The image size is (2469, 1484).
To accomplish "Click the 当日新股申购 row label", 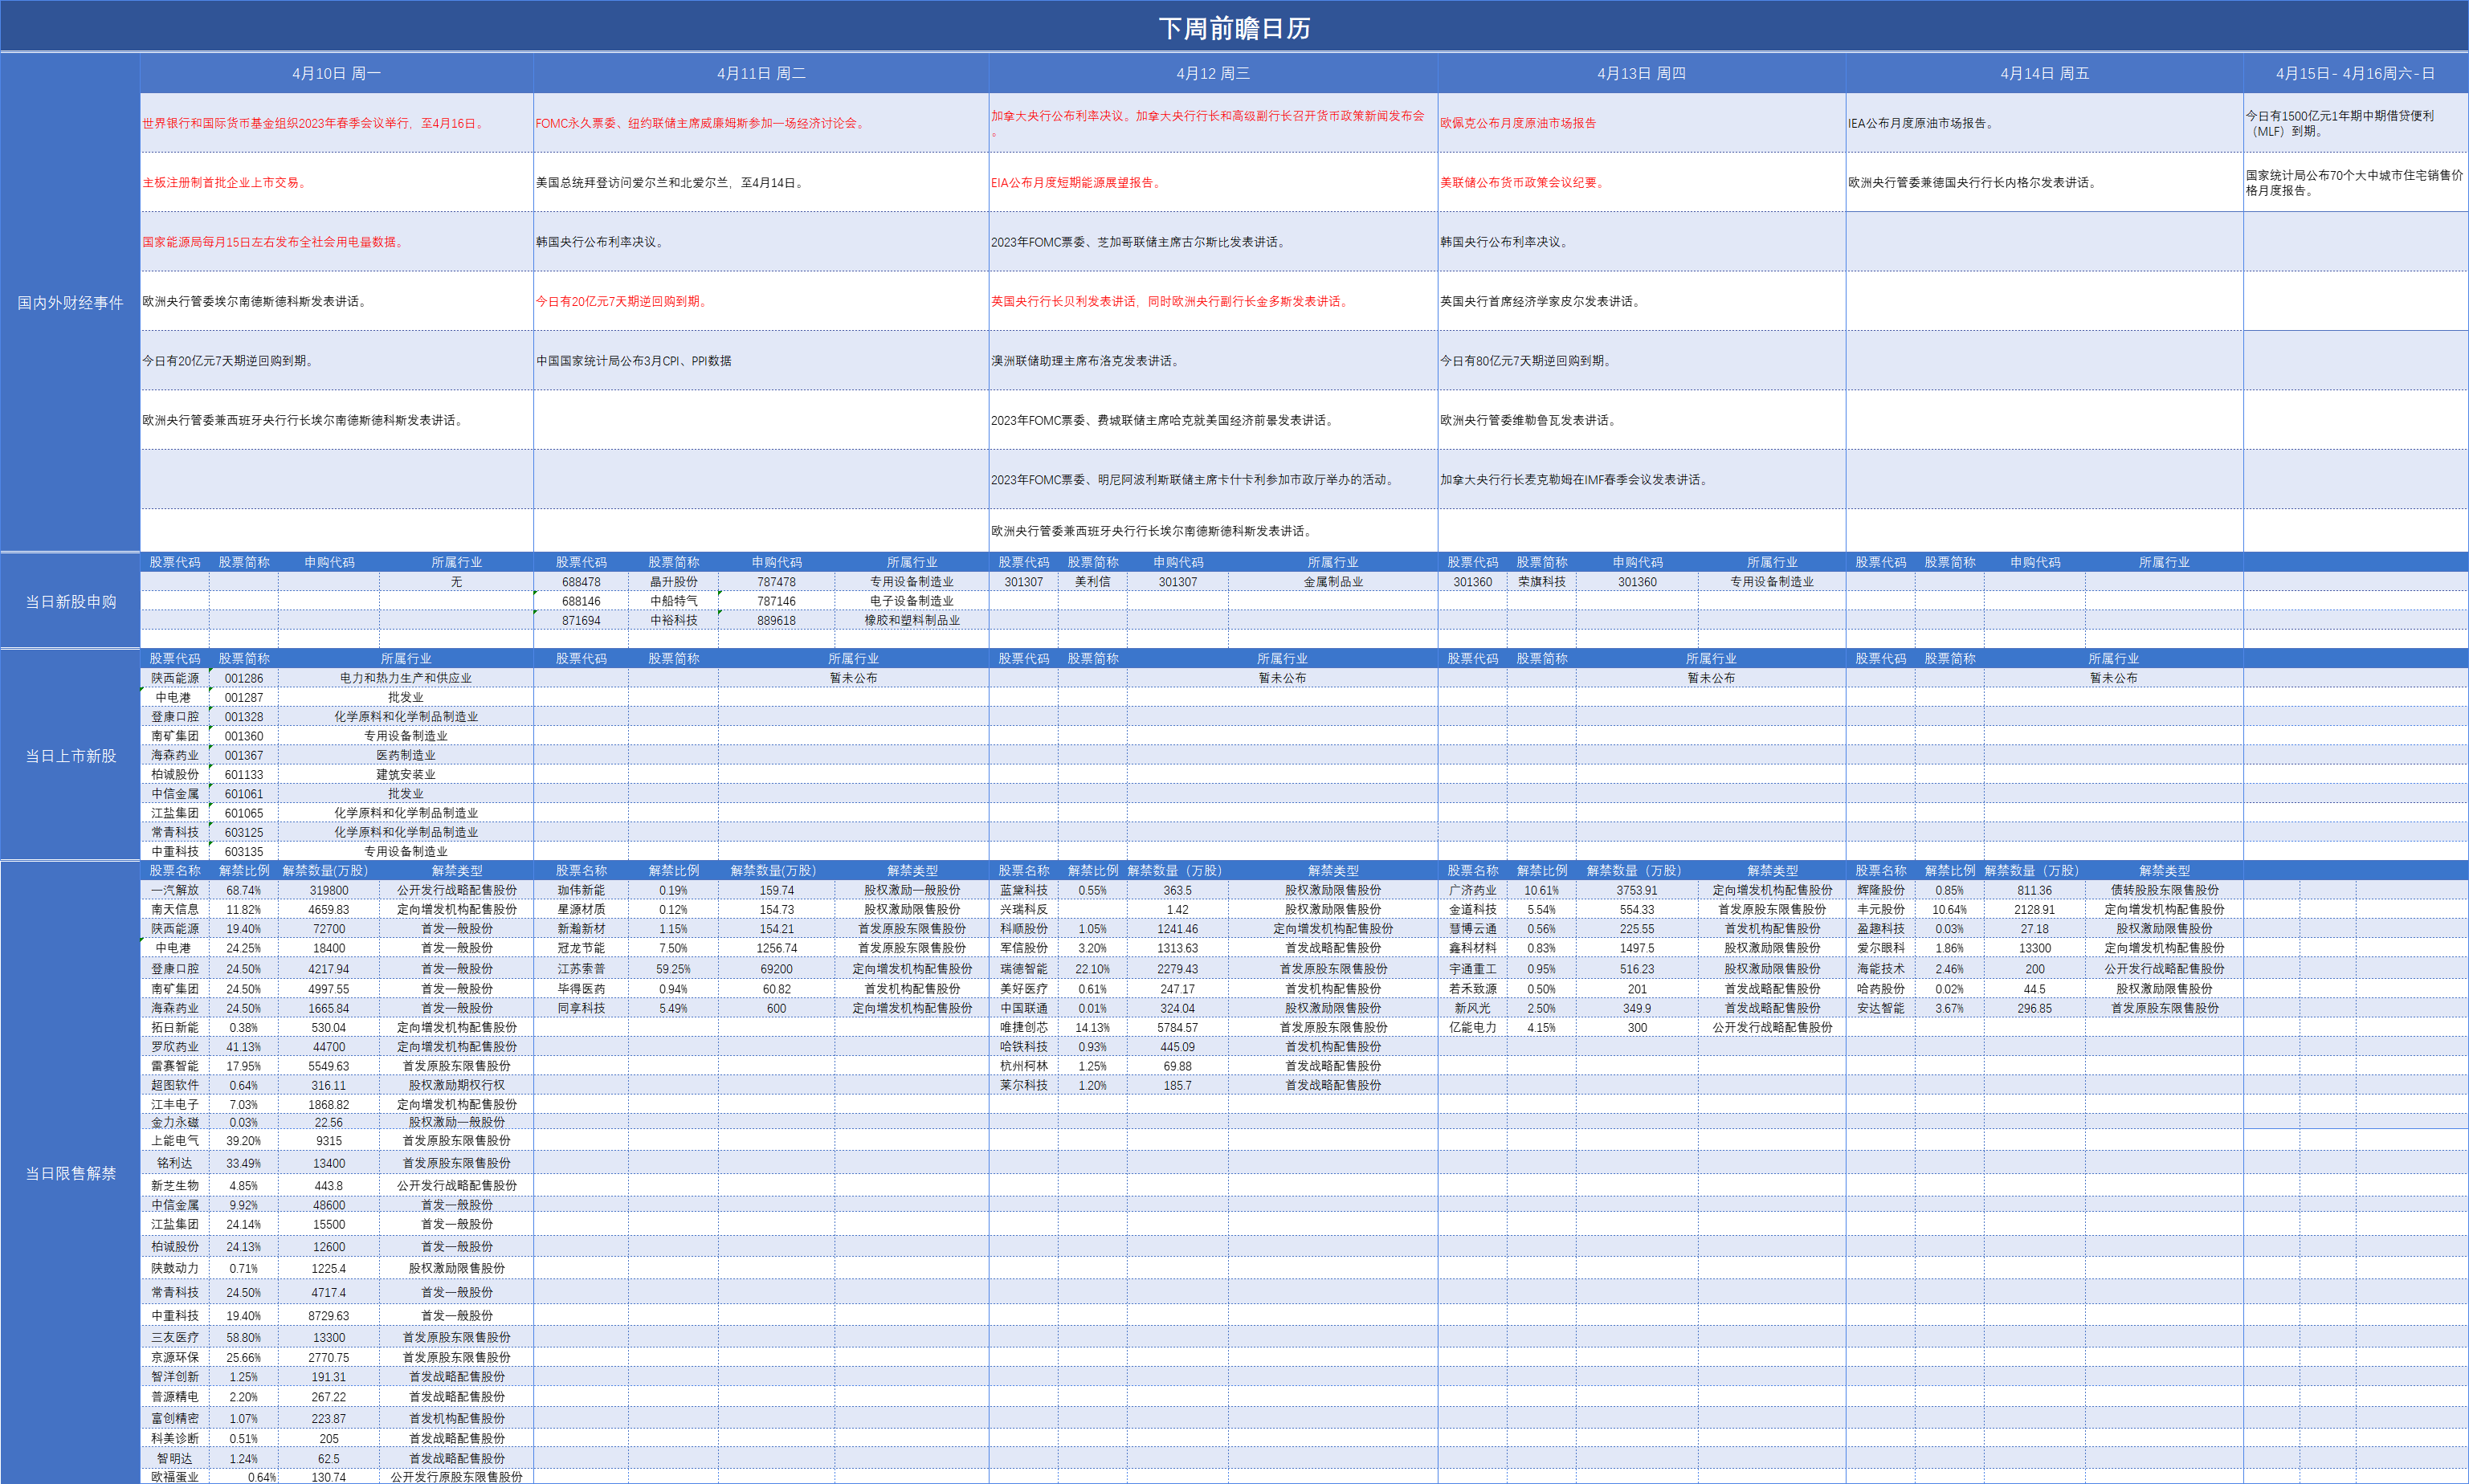I will [x=70, y=601].
